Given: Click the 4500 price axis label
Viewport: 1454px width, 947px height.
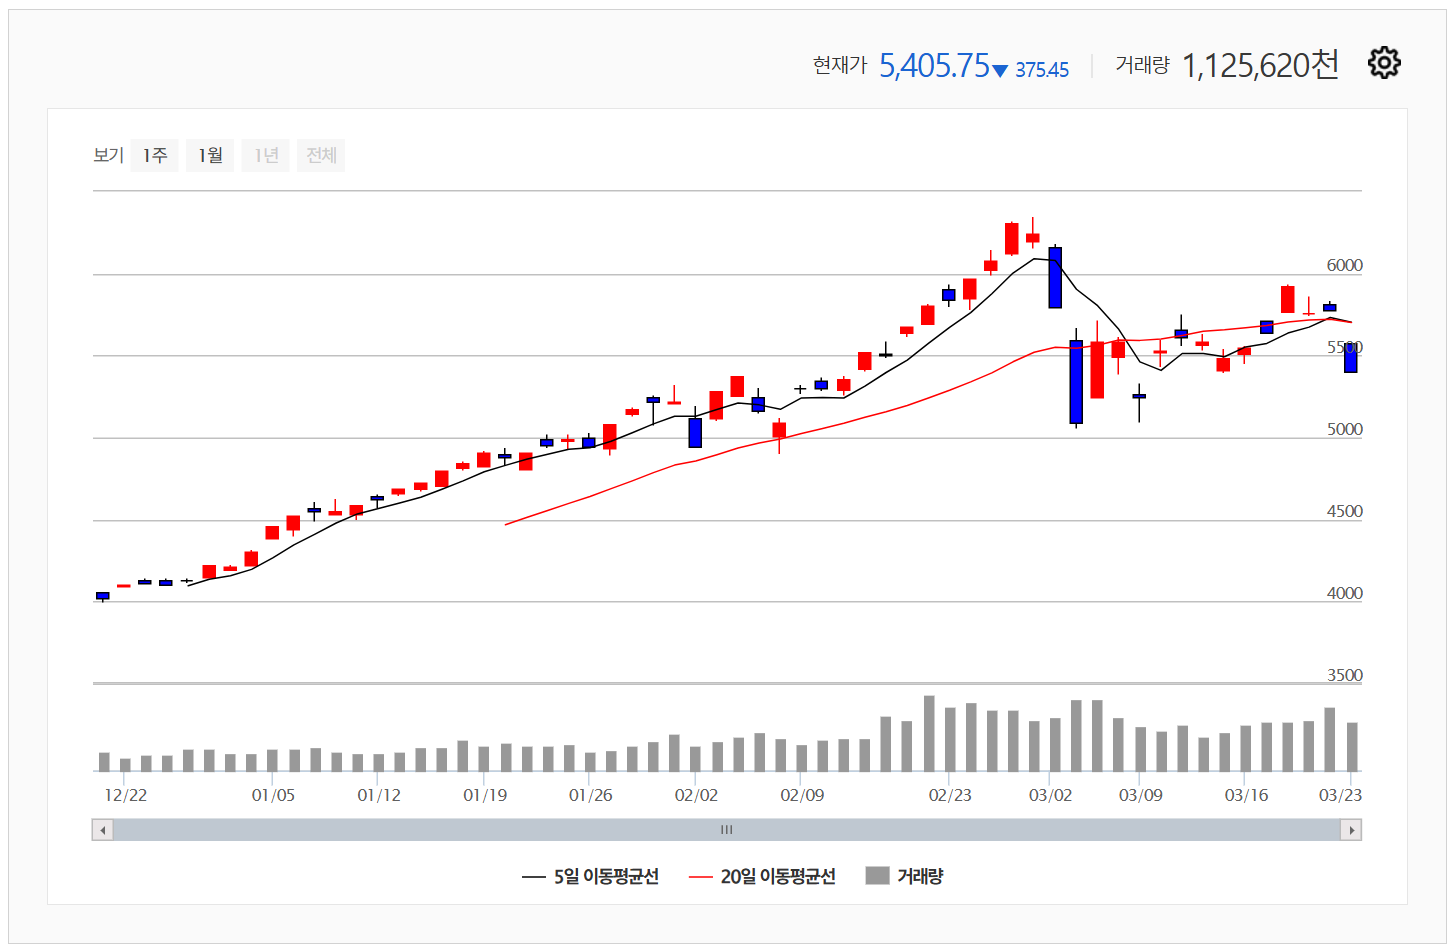Looking at the screenshot, I should [1344, 511].
